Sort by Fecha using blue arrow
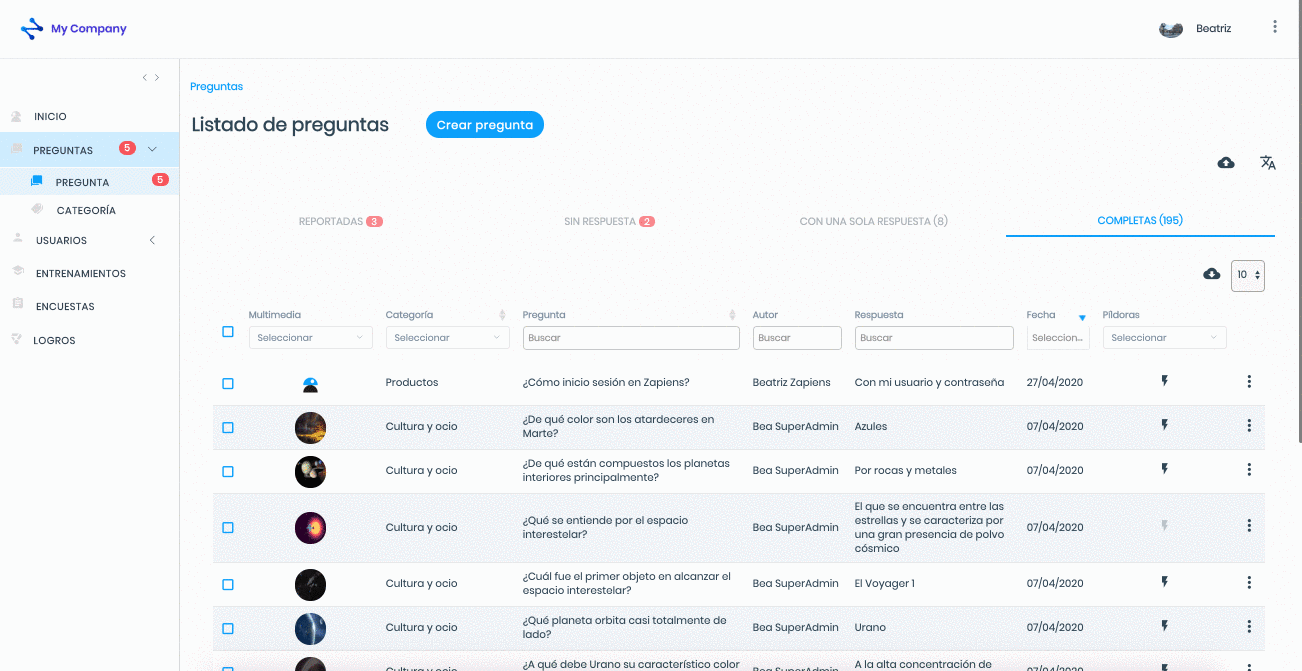The width and height of the screenshot is (1302, 671). (x=1082, y=318)
